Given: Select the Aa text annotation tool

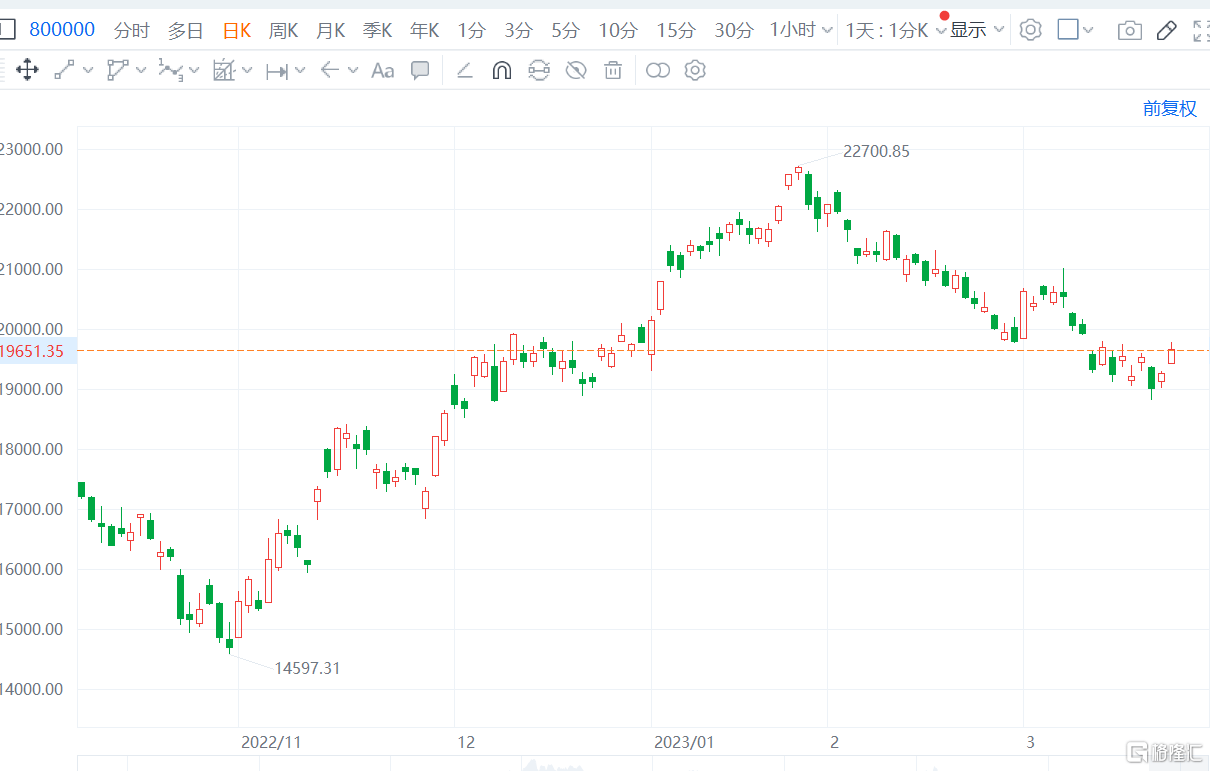Looking at the screenshot, I should 382,70.
